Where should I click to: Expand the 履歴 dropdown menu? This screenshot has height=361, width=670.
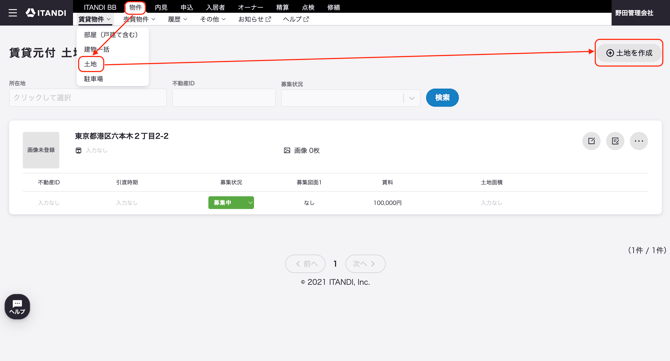(x=177, y=19)
